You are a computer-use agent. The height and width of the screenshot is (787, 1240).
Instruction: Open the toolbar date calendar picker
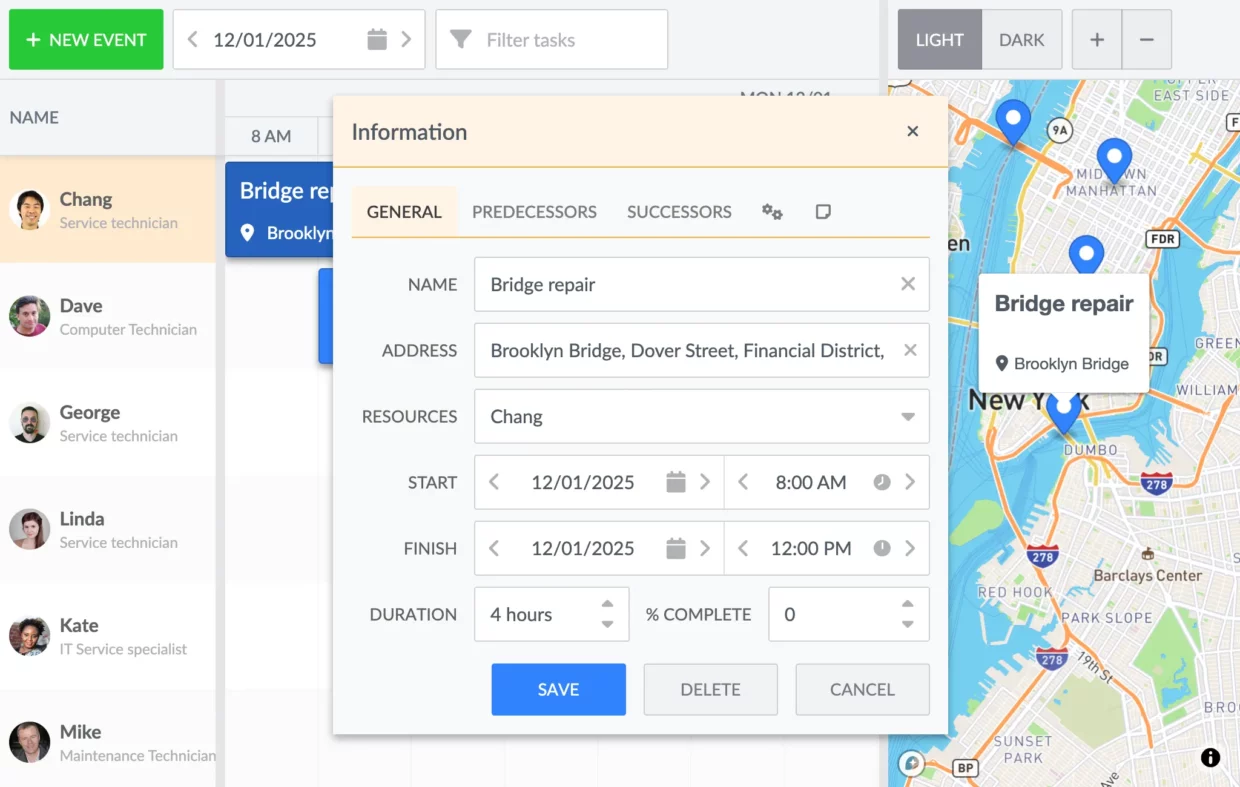click(x=376, y=40)
